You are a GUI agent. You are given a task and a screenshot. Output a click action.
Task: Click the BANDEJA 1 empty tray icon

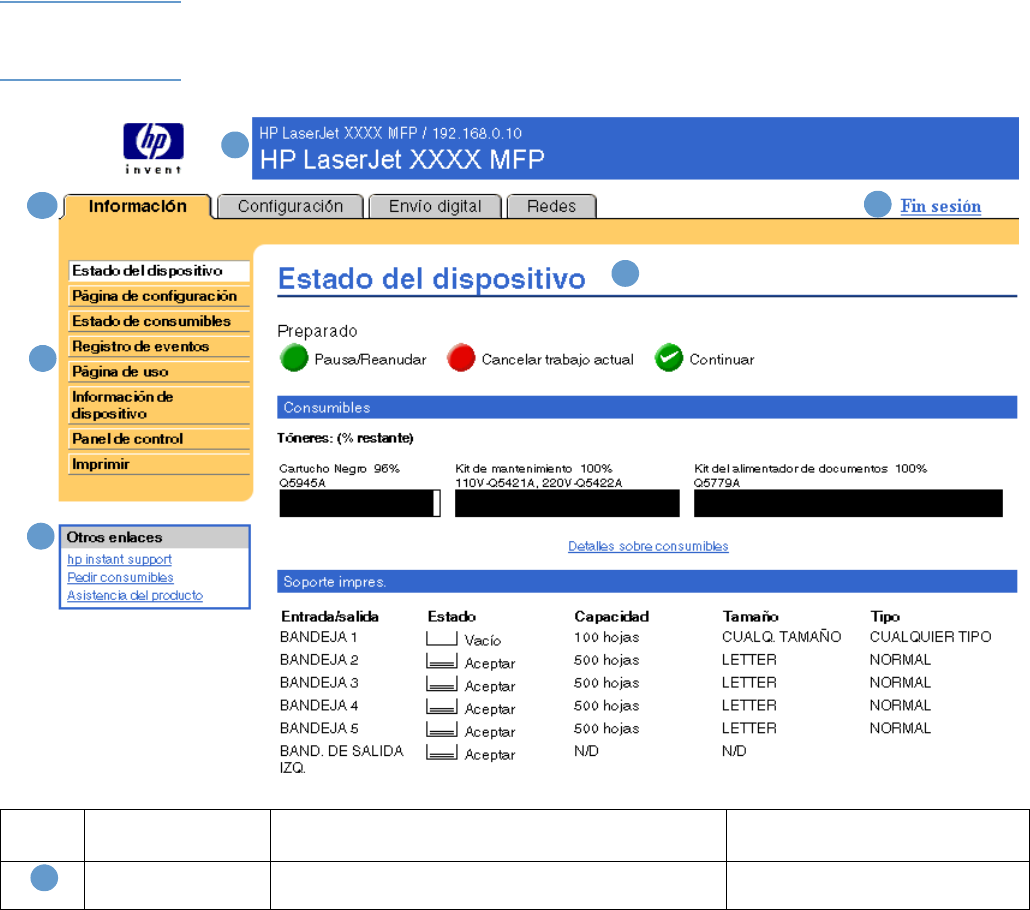coord(441,639)
